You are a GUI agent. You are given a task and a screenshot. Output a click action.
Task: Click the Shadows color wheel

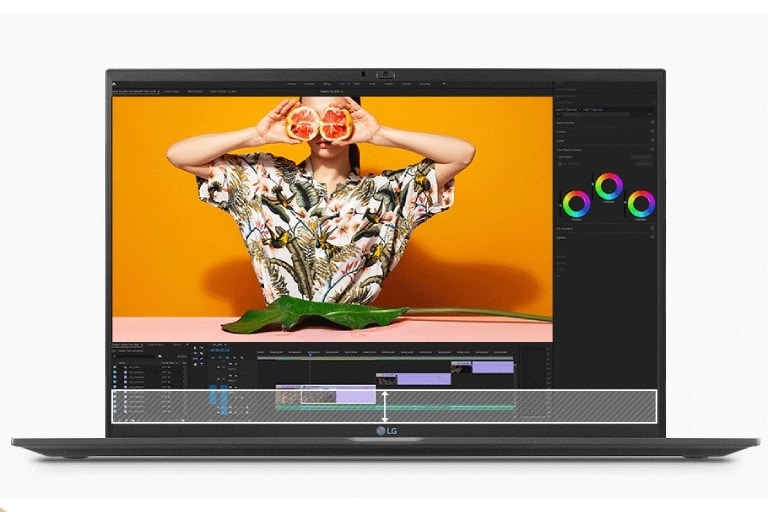tap(576, 204)
